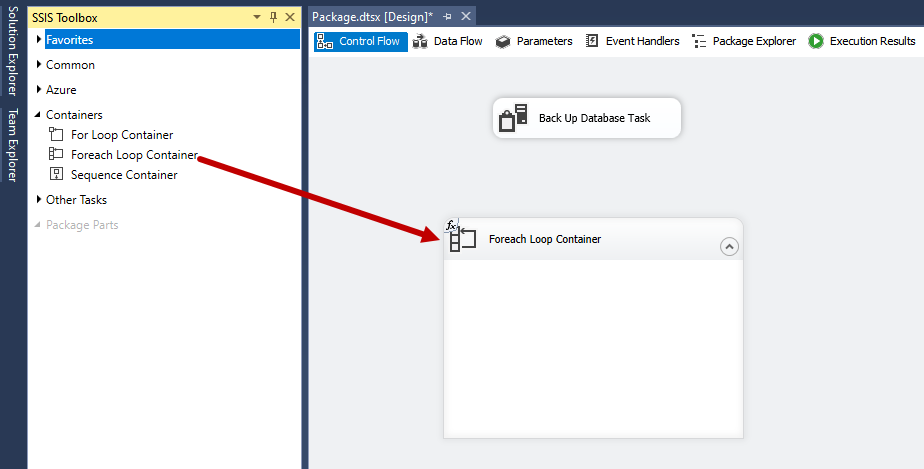The image size is (924, 469).
Task: Select the Favorites group label
Action: 70,39
